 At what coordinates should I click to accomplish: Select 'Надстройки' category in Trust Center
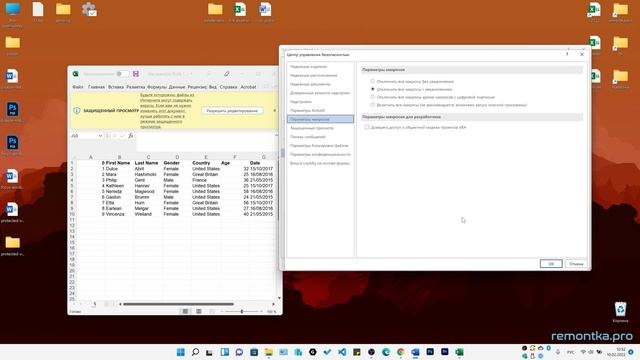pyautogui.click(x=320, y=102)
